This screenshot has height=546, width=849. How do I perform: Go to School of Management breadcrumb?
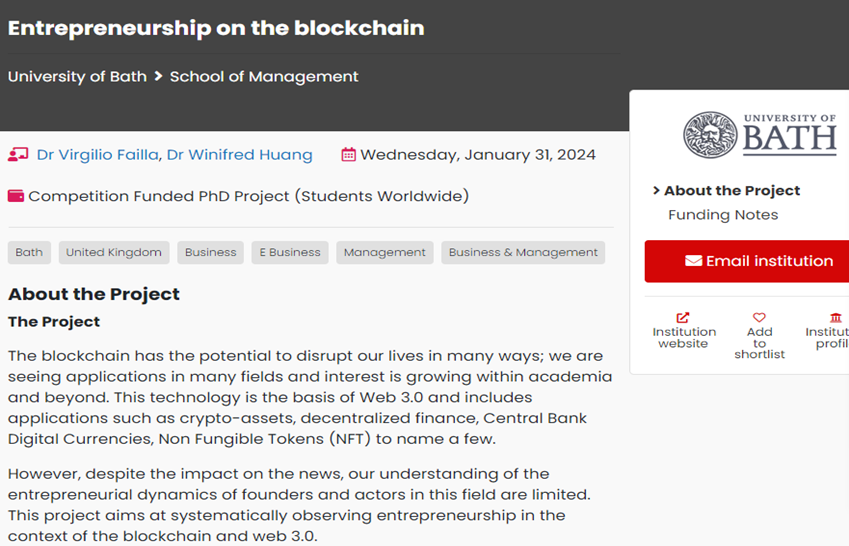coord(264,77)
